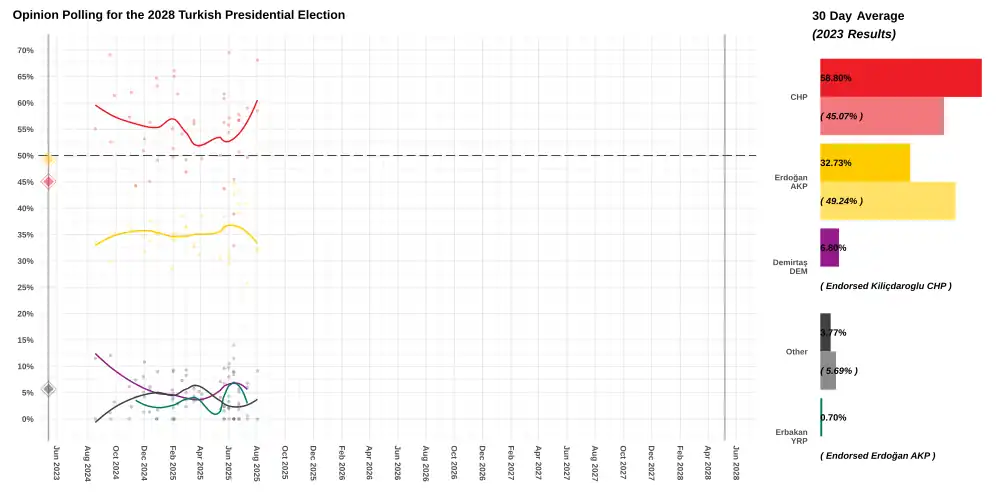Click the yellow diamond marker near 50%

point(48,158)
